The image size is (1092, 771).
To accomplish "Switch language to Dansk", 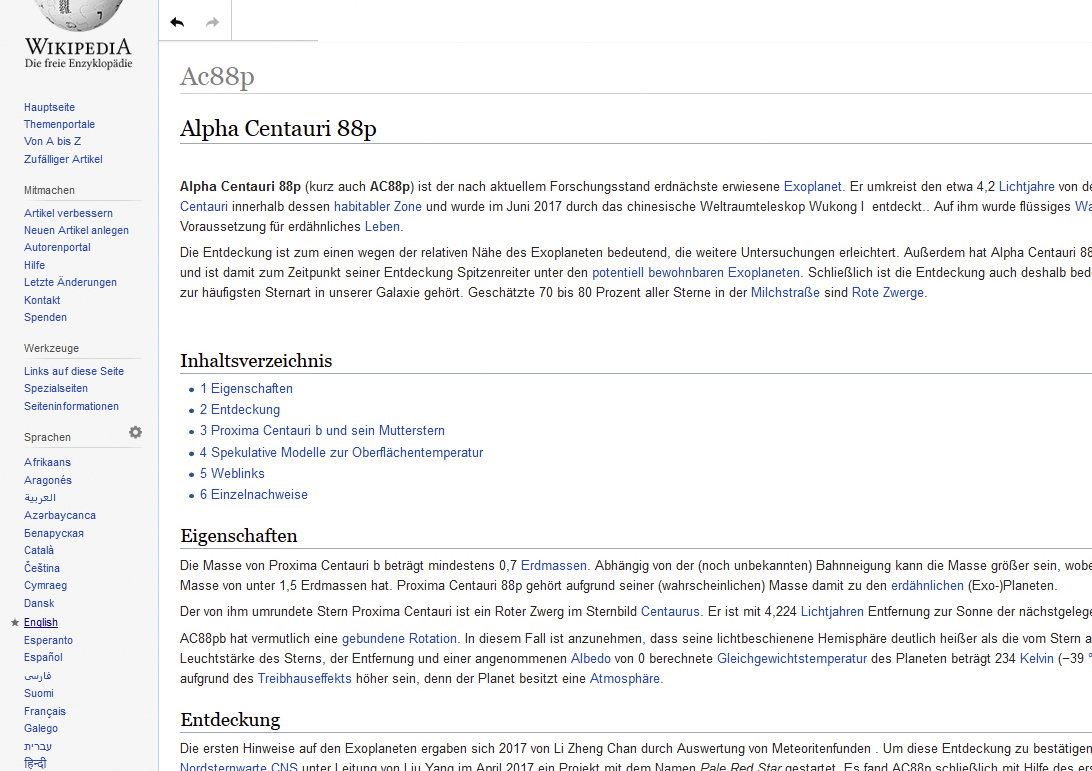I will (38, 603).
